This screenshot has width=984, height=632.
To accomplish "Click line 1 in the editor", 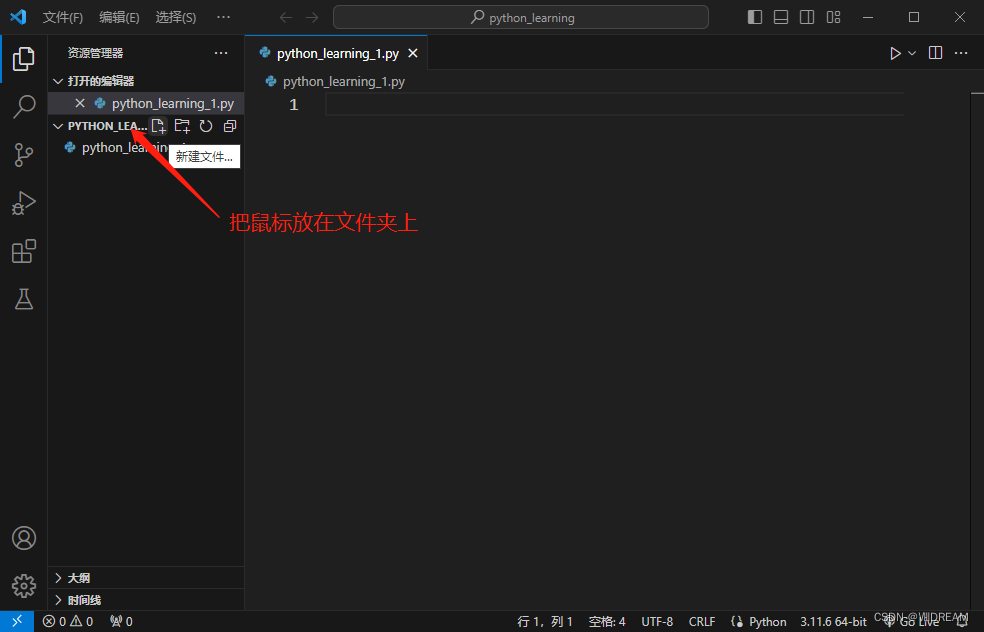I will [614, 104].
